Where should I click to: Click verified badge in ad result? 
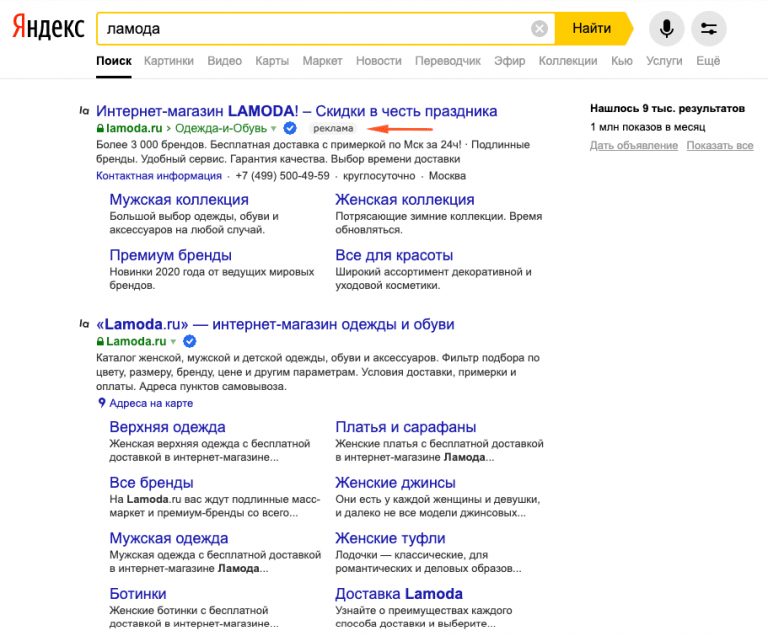click(290, 128)
